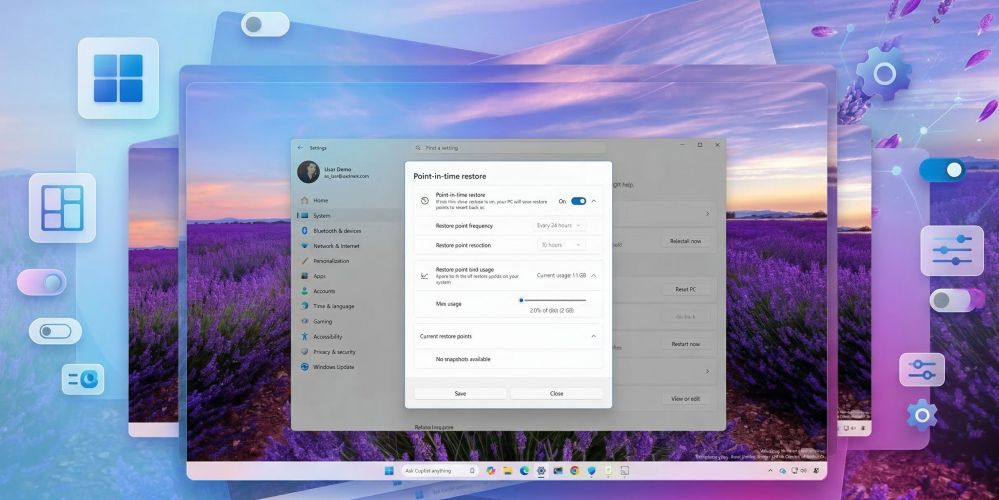Open the Accessibility settings page
This screenshot has width=999, height=500.
click(327, 337)
